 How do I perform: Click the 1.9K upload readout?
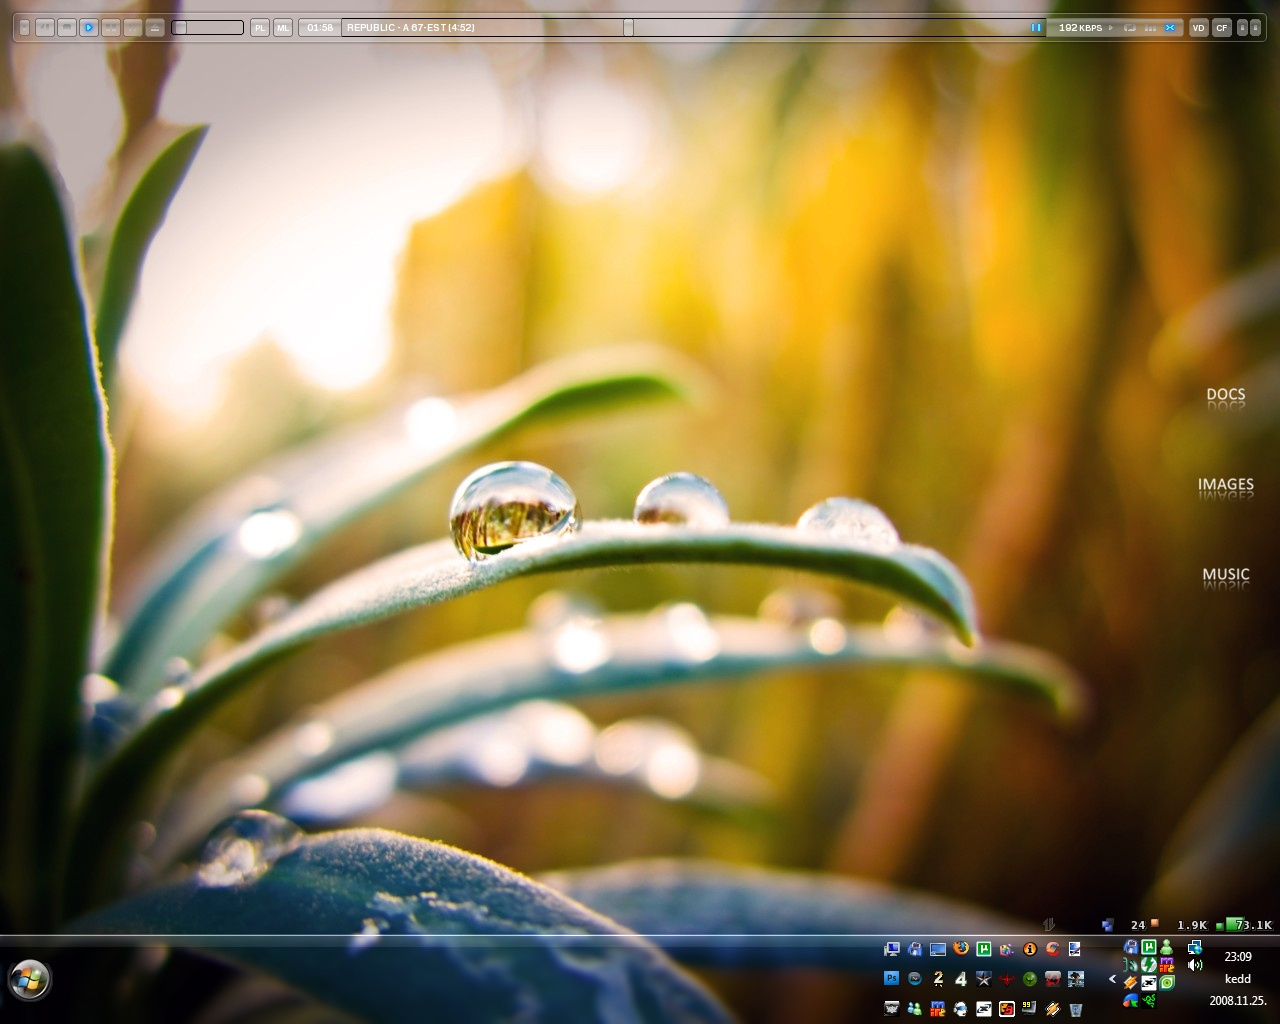tap(1192, 925)
